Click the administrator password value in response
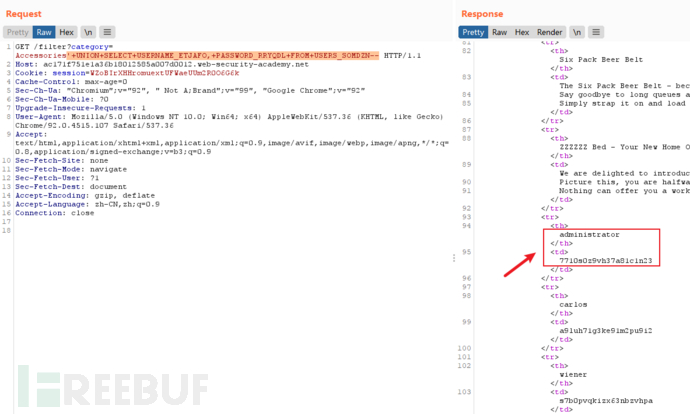 click(x=606, y=261)
